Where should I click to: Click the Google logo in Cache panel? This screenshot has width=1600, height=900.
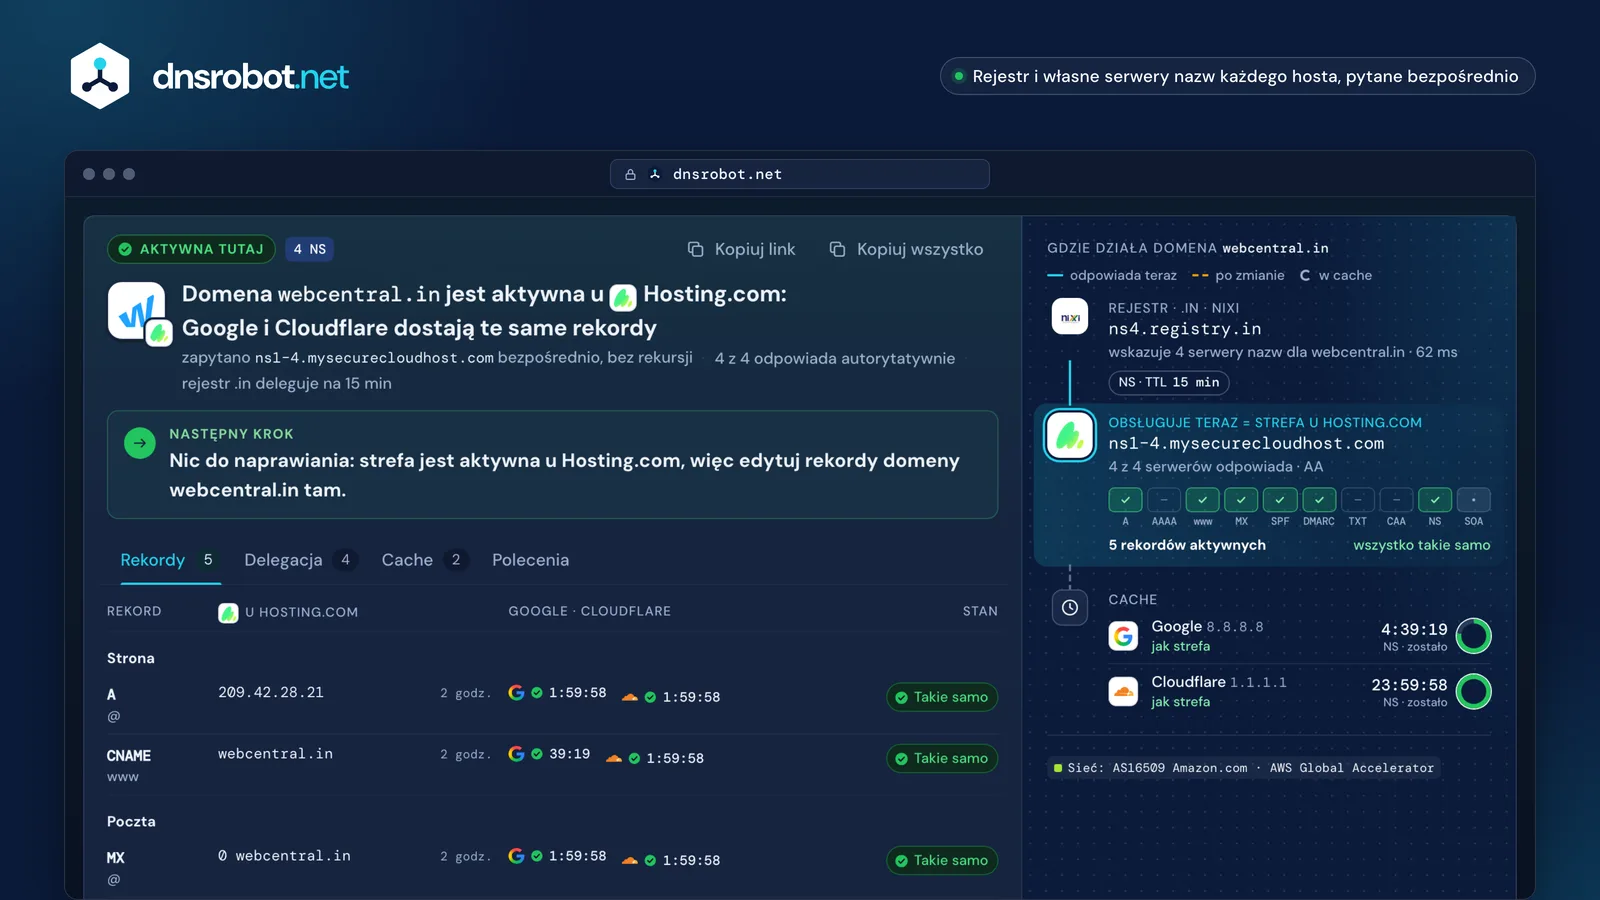point(1124,636)
